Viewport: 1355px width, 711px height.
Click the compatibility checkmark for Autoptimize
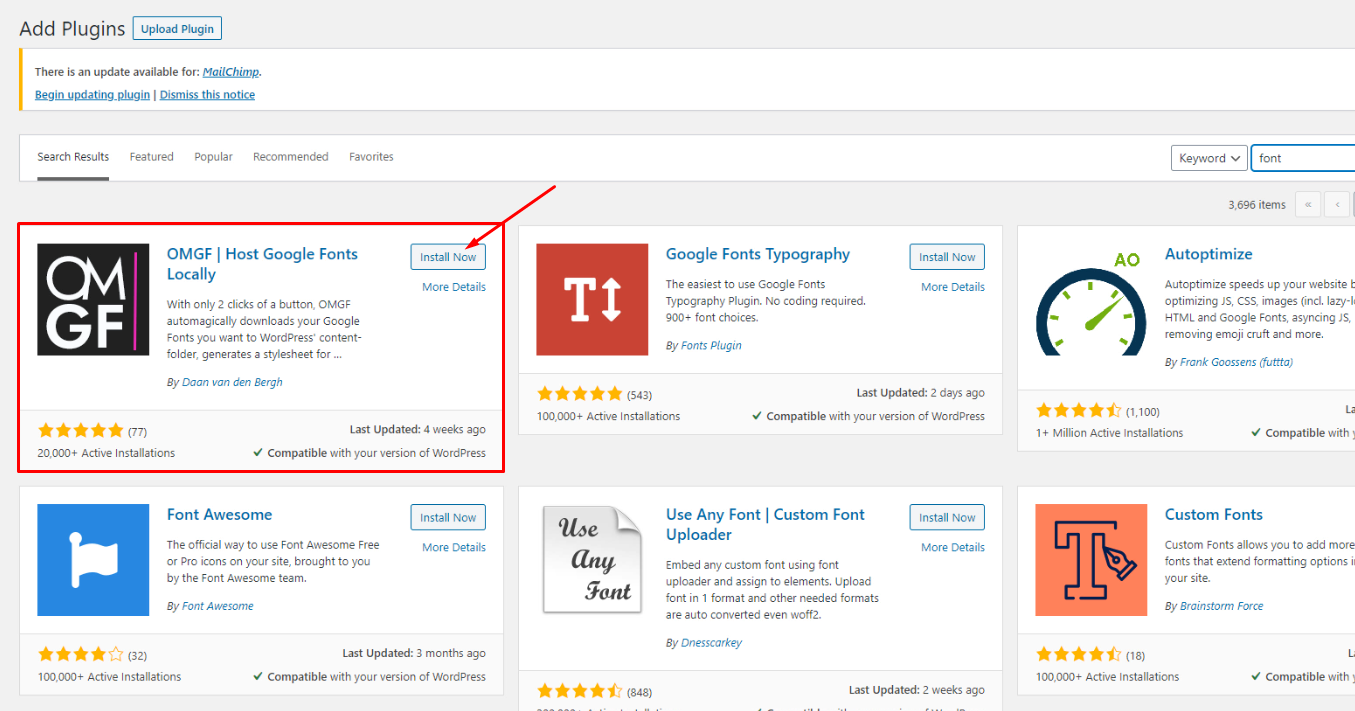pos(1258,432)
